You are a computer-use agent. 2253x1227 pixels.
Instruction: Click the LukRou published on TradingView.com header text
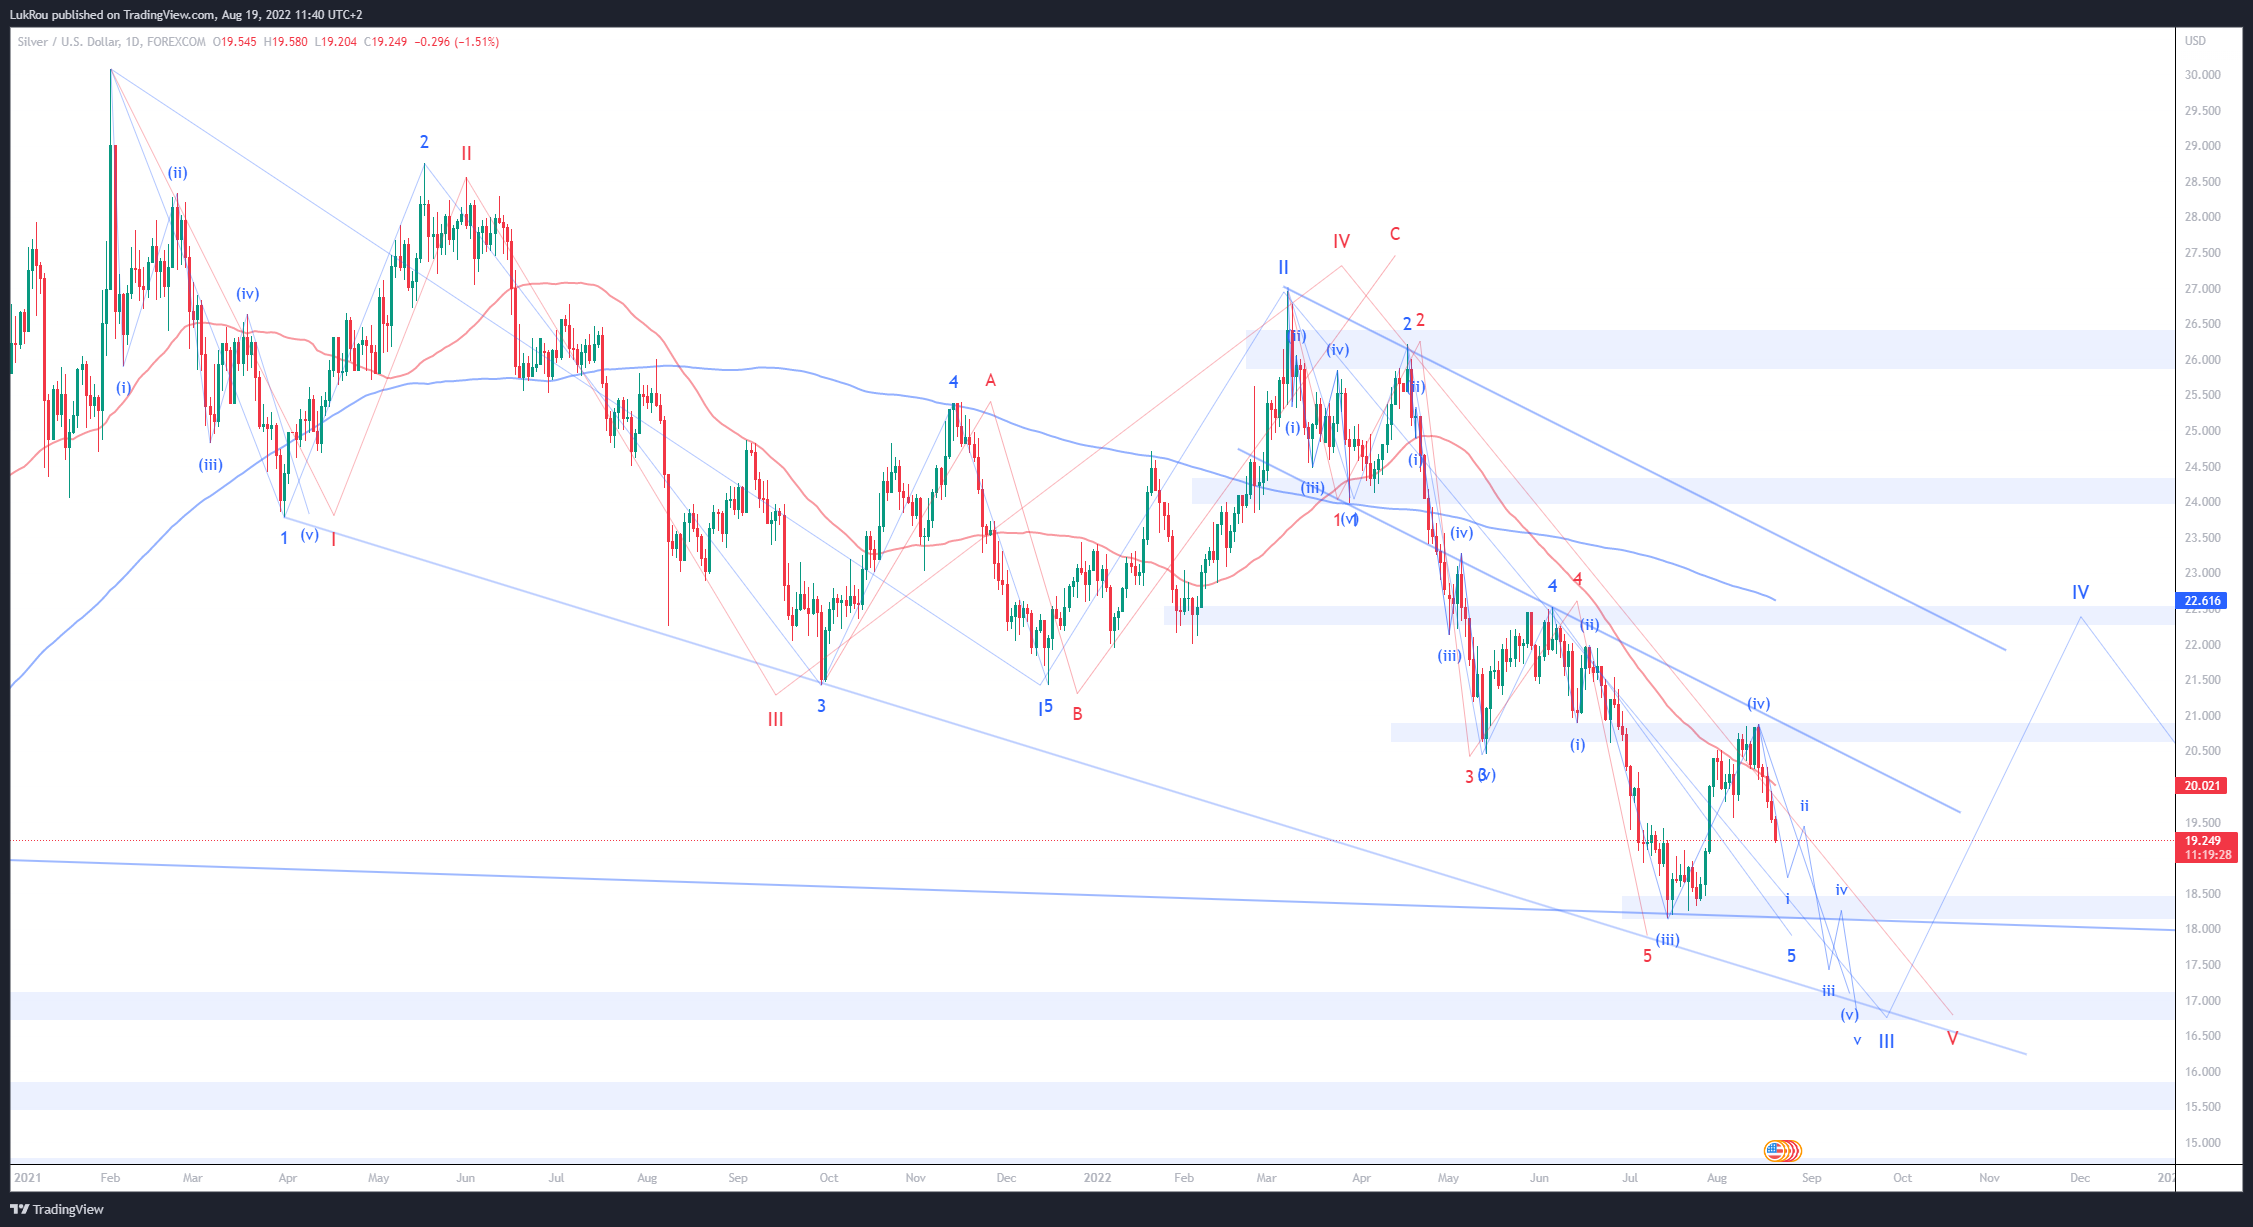(x=186, y=14)
